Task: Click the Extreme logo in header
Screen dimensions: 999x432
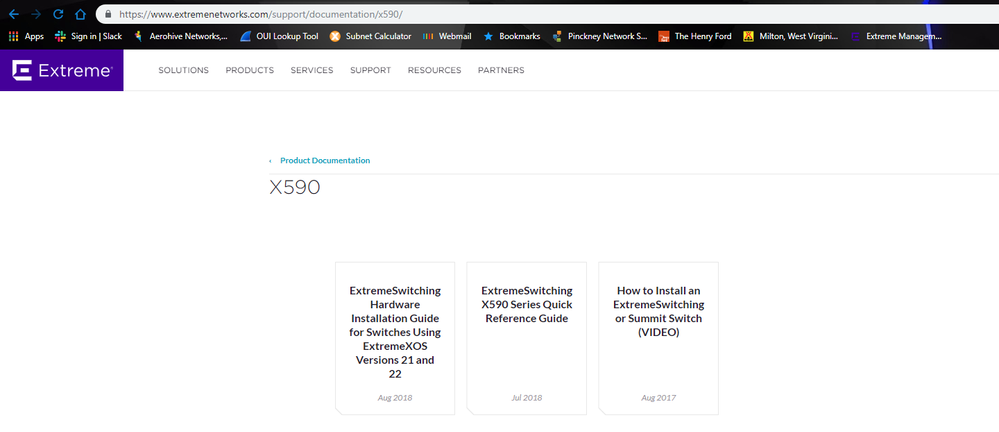Action: (61, 71)
